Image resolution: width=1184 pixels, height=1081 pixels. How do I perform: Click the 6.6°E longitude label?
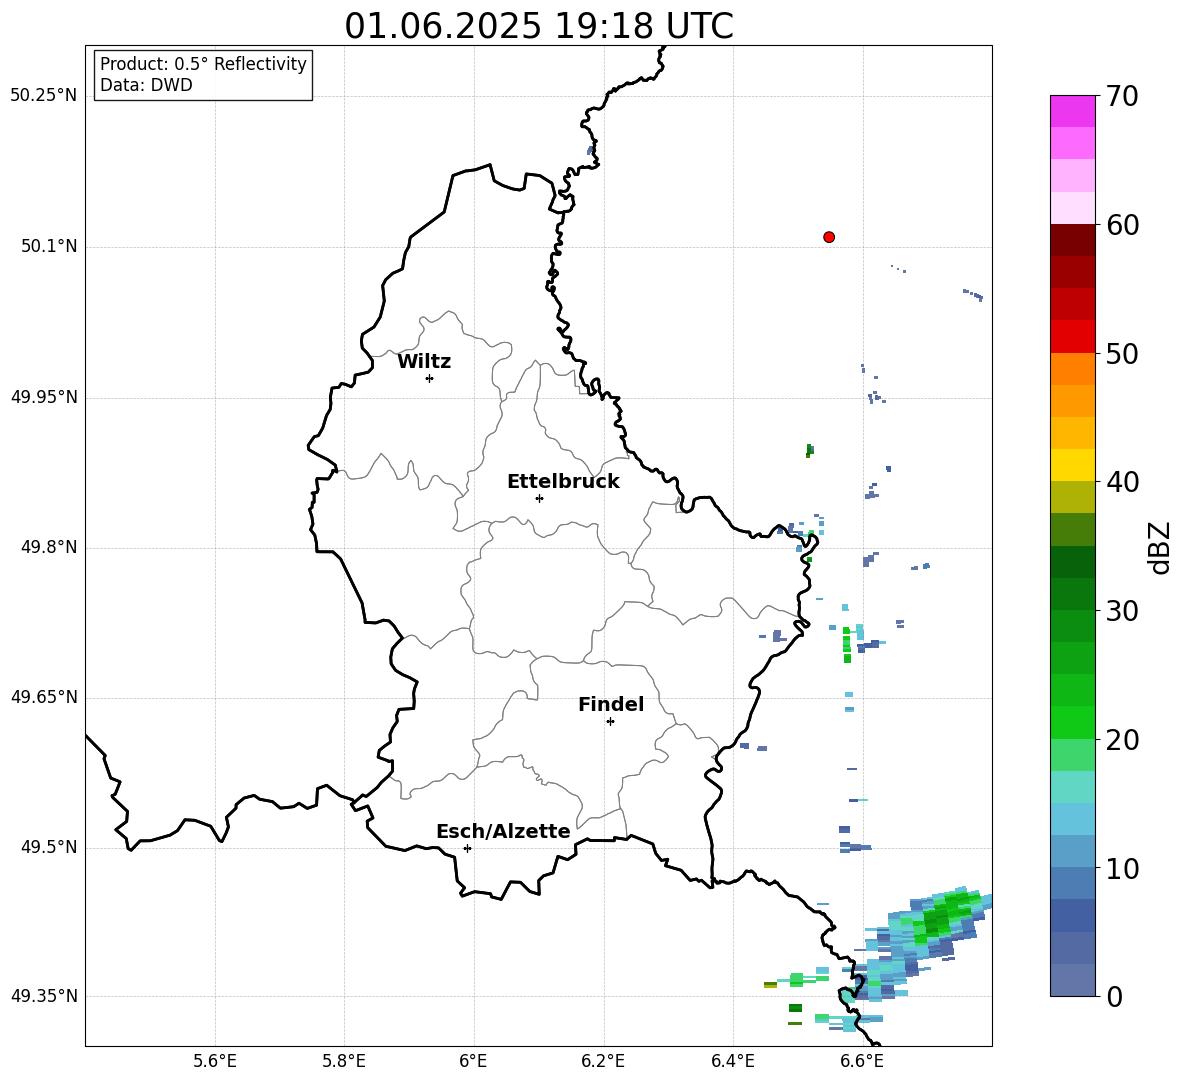coord(862,1061)
